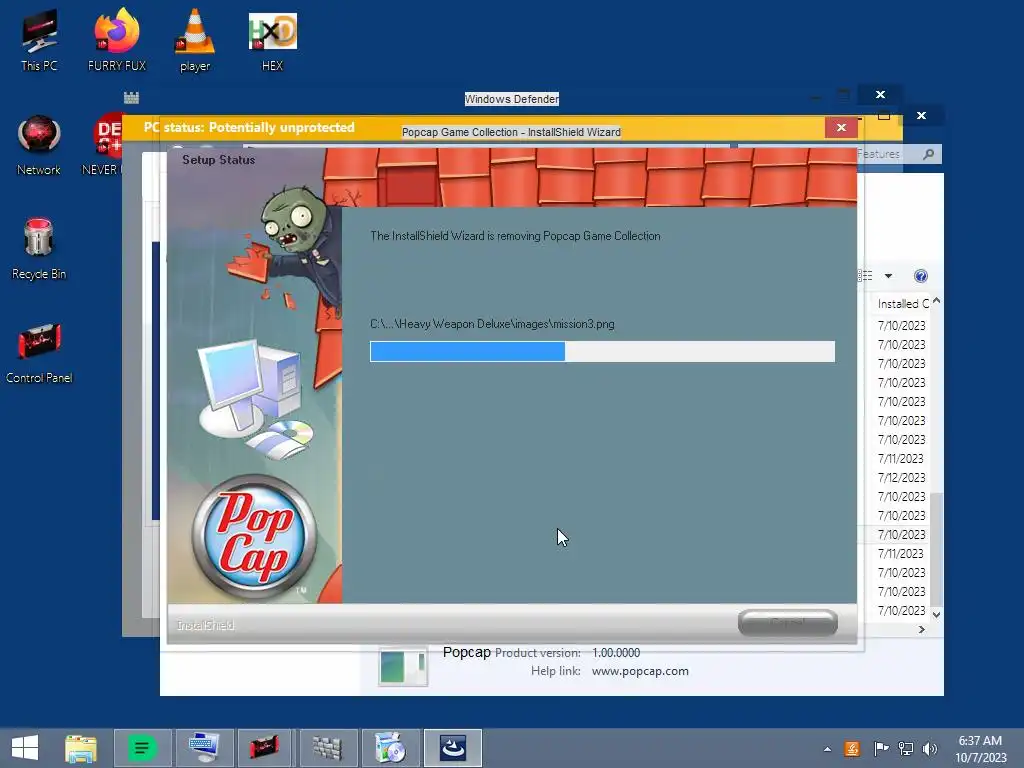
Task: Open the Network desktop icon
Action: 39,145
